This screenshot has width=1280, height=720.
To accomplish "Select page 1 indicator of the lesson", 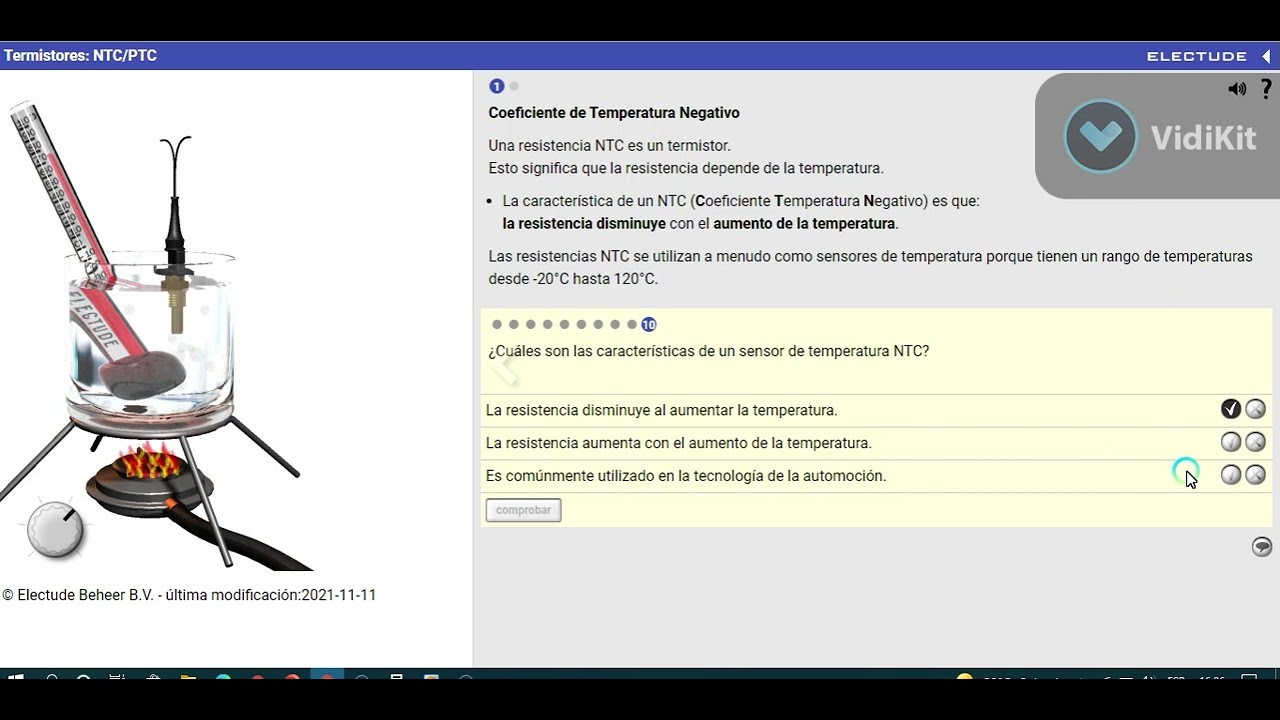I will tap(497, 86).
